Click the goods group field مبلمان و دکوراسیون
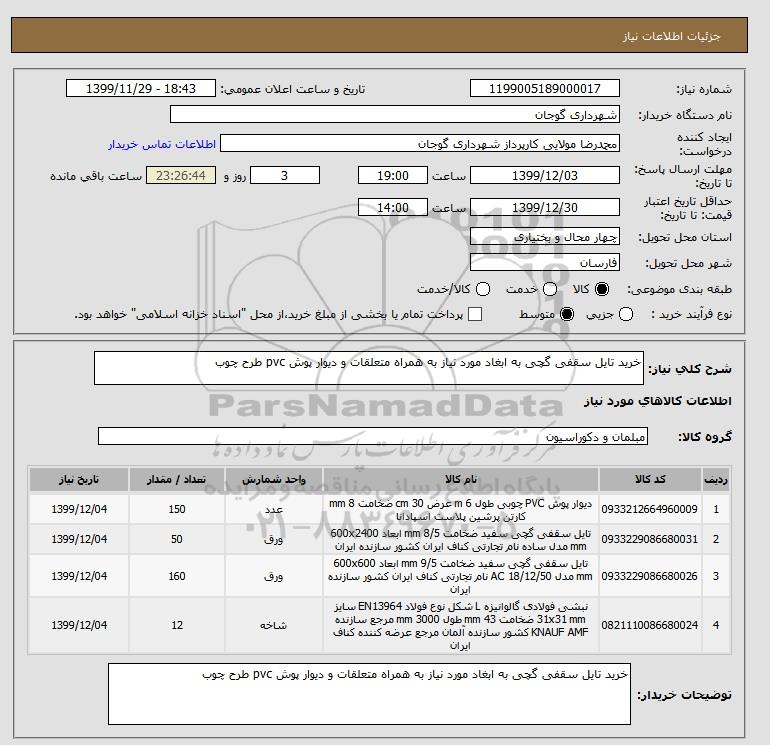770x745 pixels. [x=373, y=436]
